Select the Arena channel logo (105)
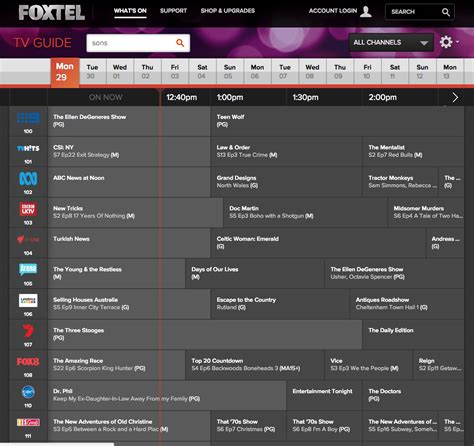The height and width of the screenshot is (446, 474). (x=28, y=269)
